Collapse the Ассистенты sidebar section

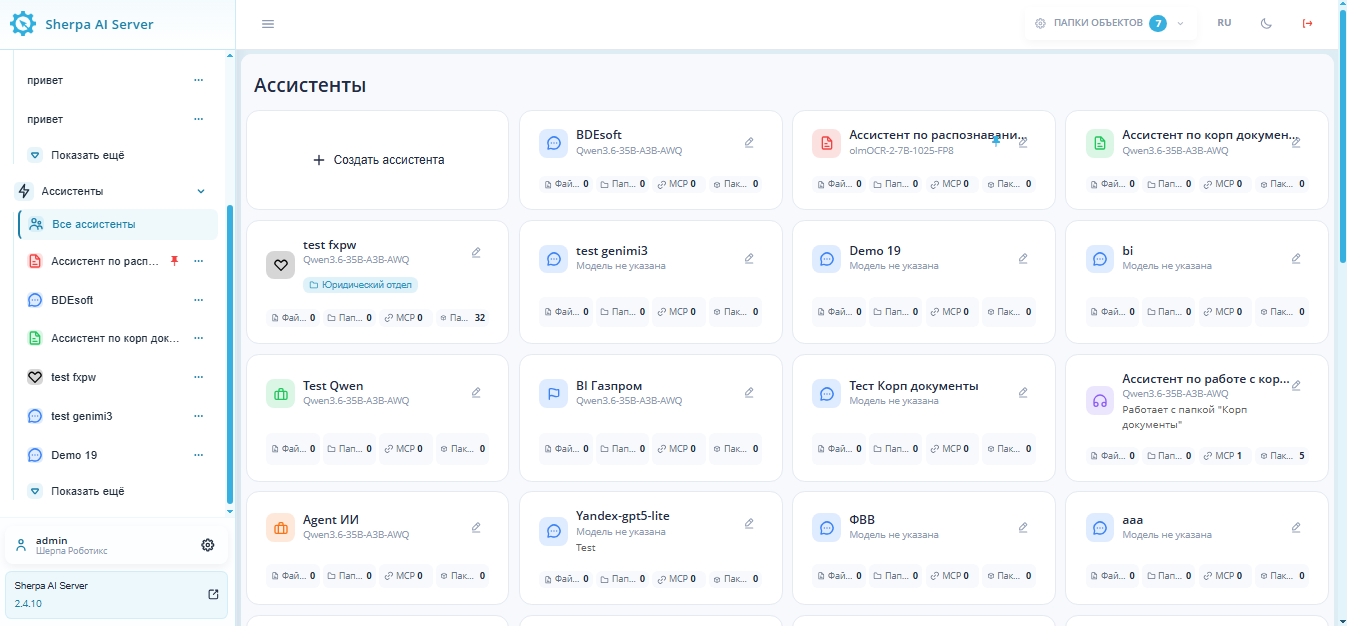(x=201, y=191)
